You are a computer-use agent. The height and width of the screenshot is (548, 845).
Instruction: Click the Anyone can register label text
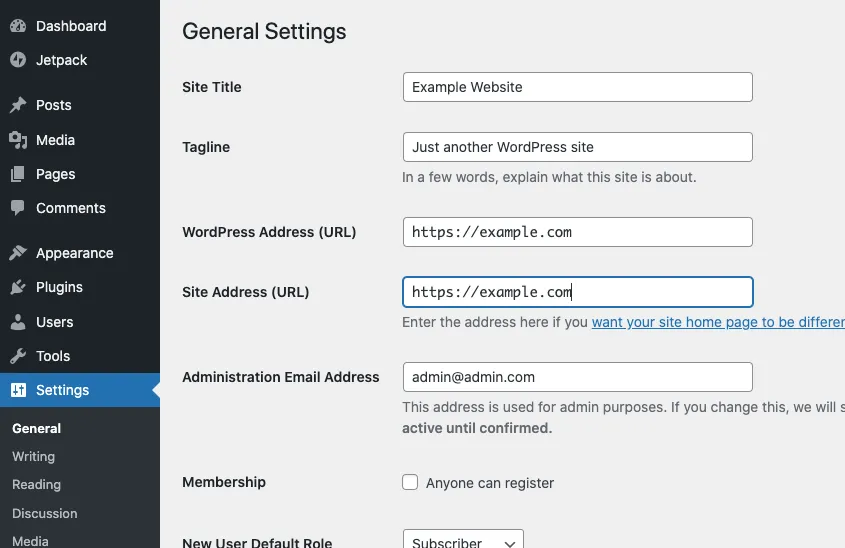pos(490,483)
